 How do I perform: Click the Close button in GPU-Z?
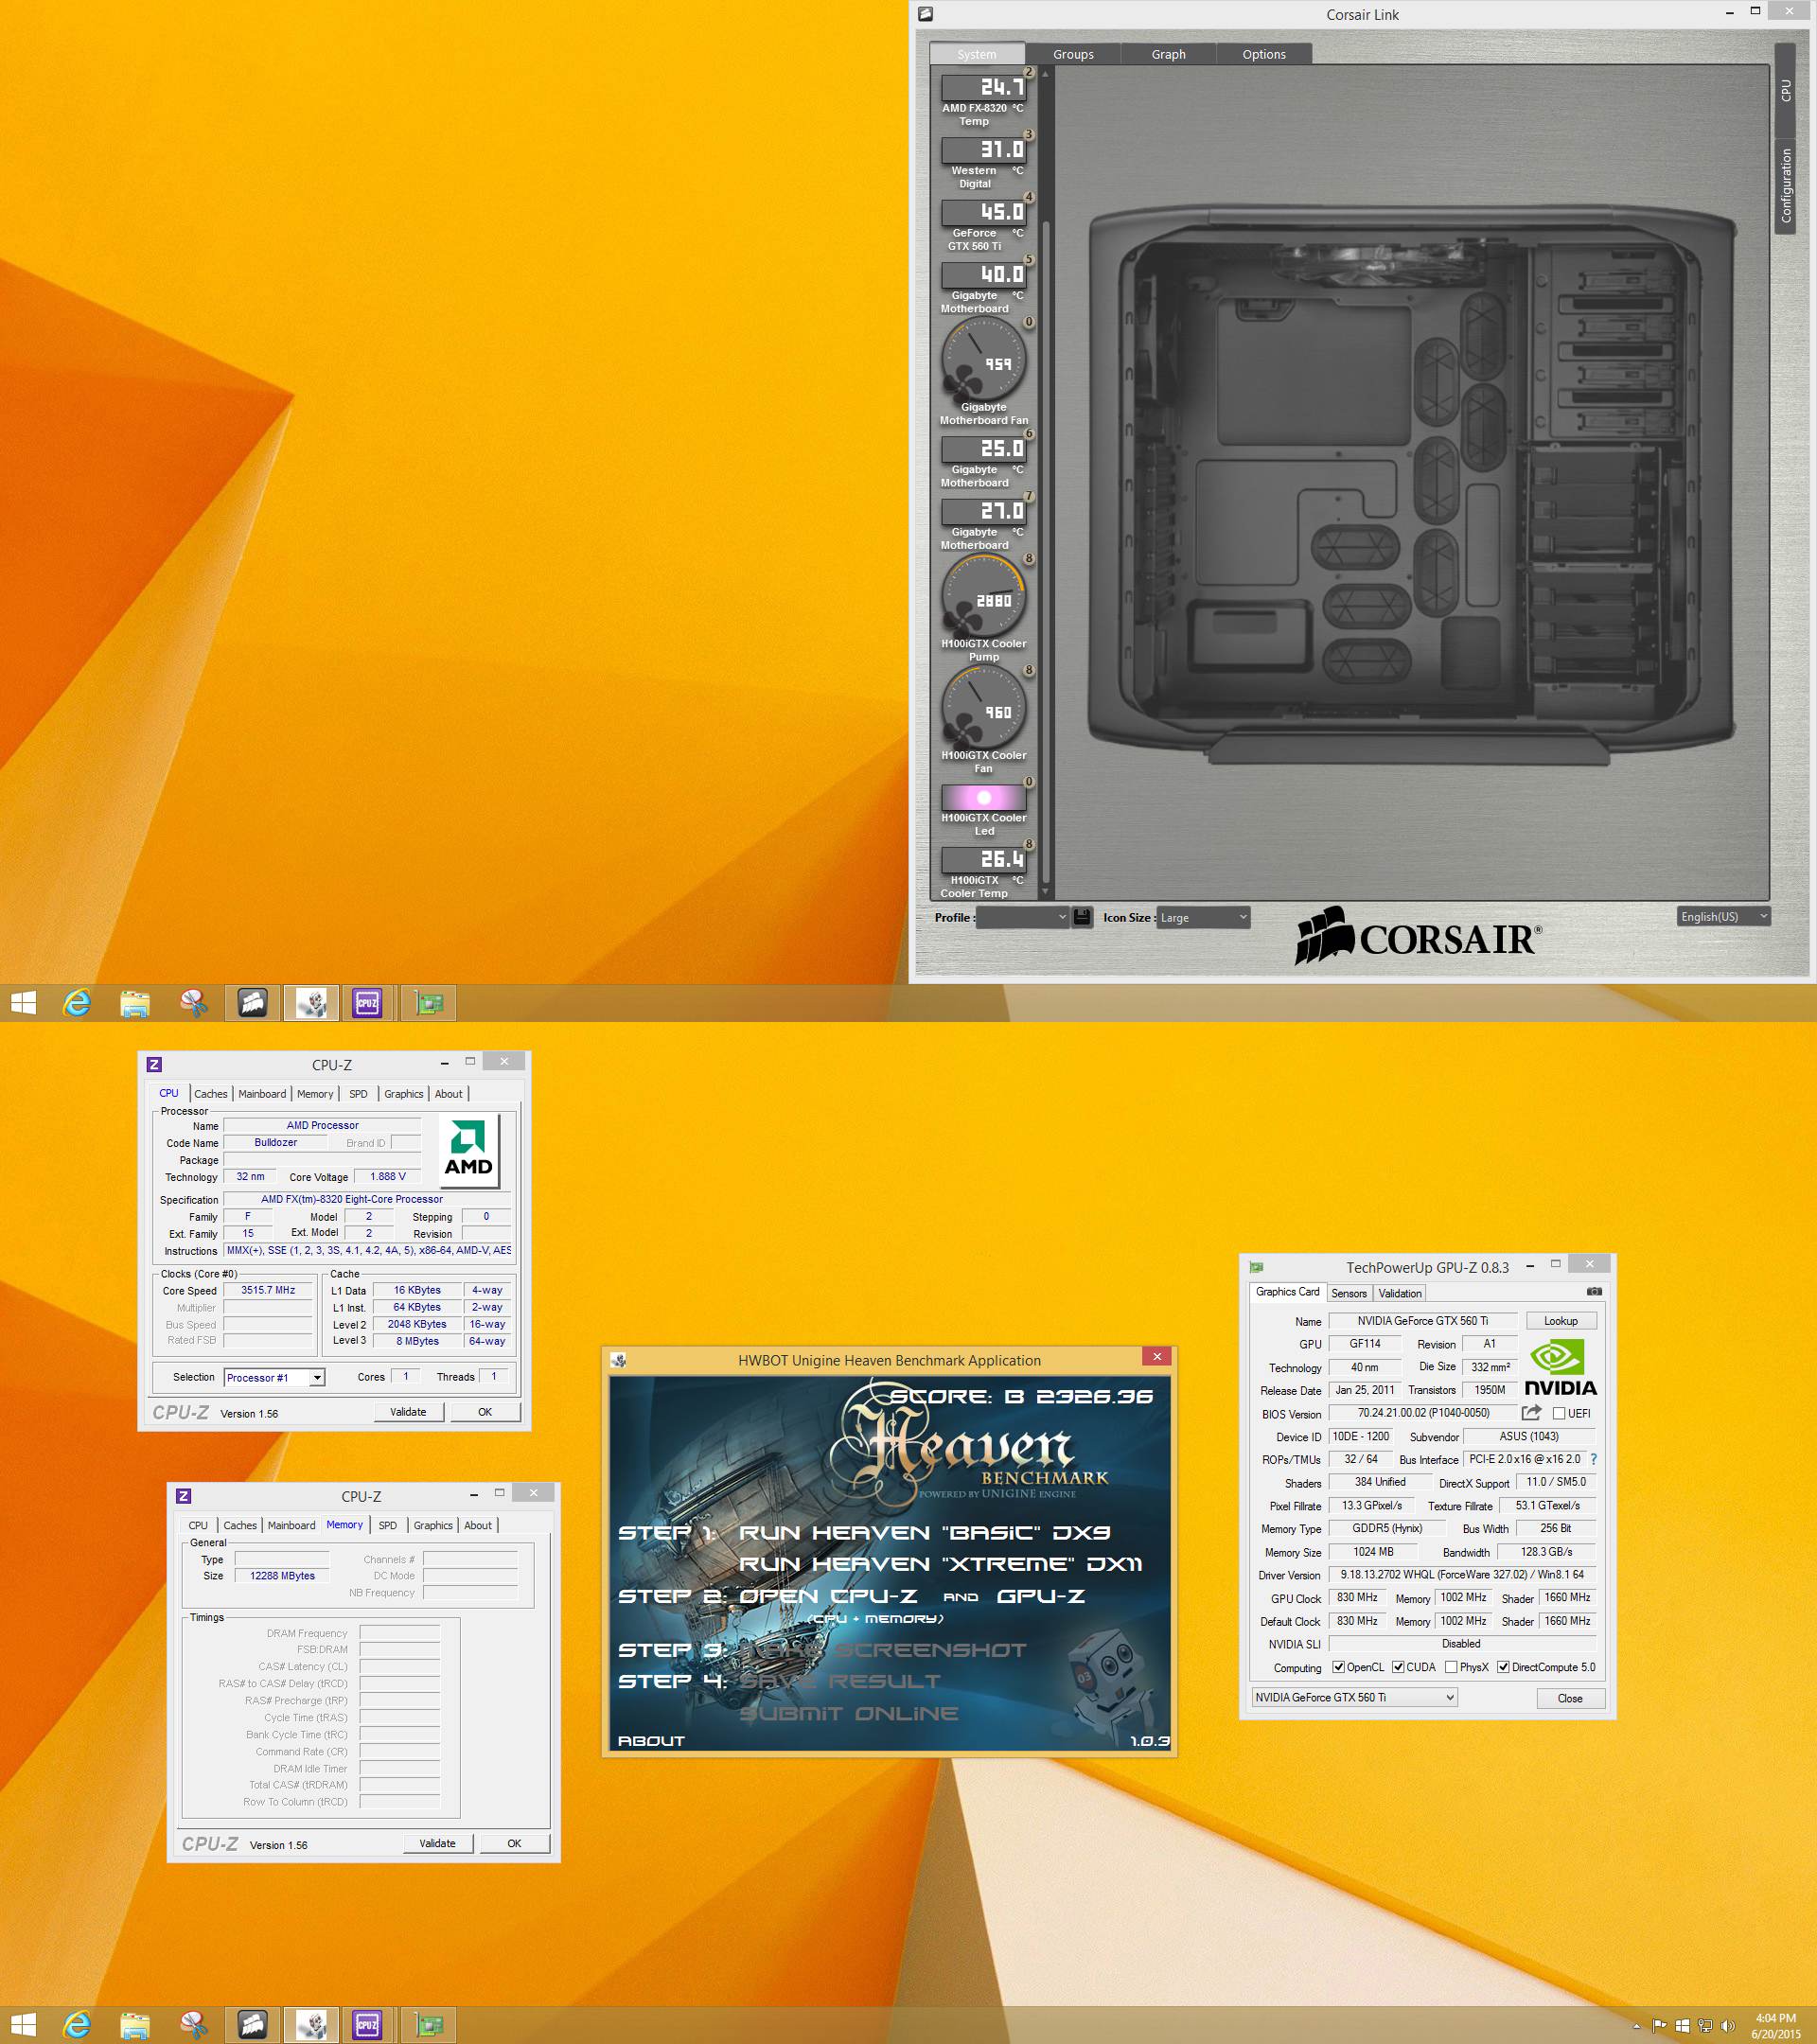point(1569,1698)
